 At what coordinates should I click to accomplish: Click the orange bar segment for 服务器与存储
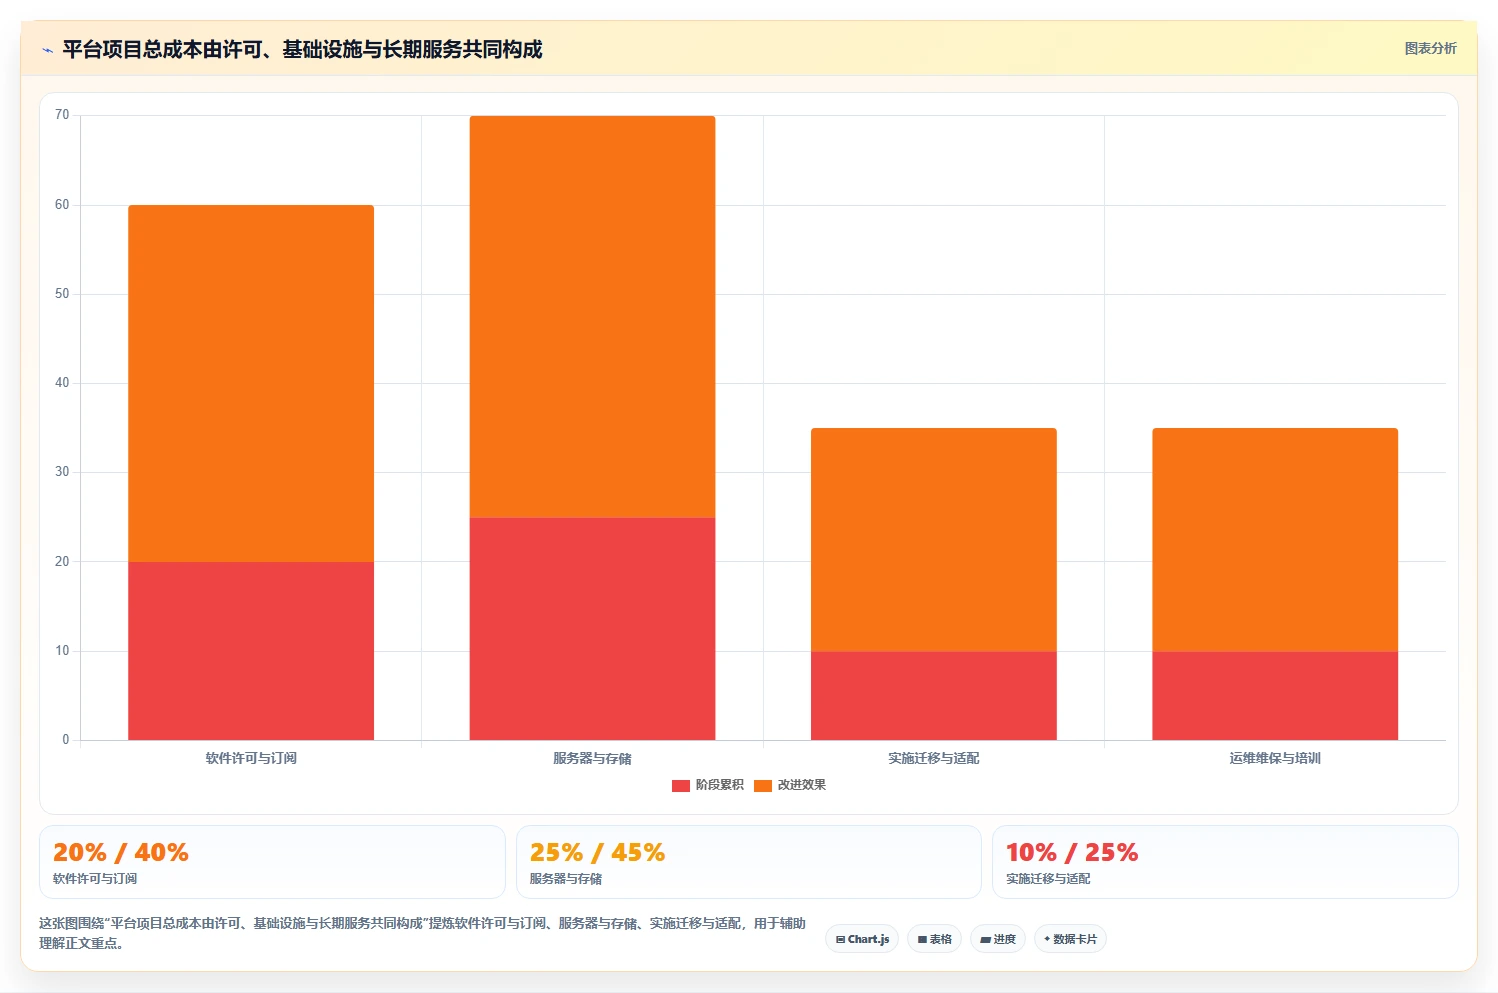pyautogui.click(x=592, y=316)
